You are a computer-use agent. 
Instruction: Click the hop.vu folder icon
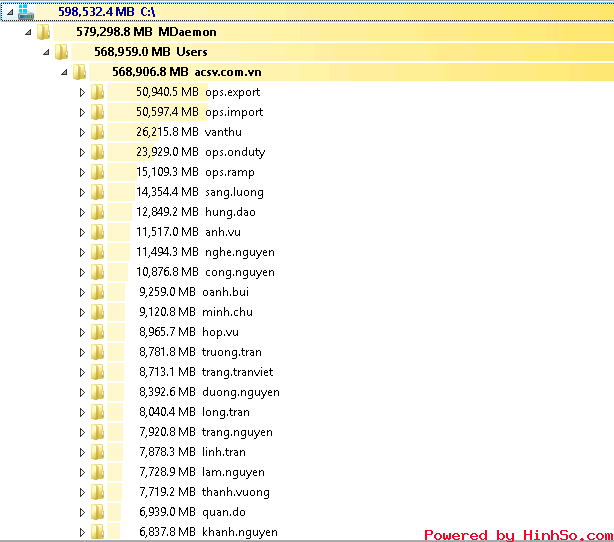[x=98, y=332]
